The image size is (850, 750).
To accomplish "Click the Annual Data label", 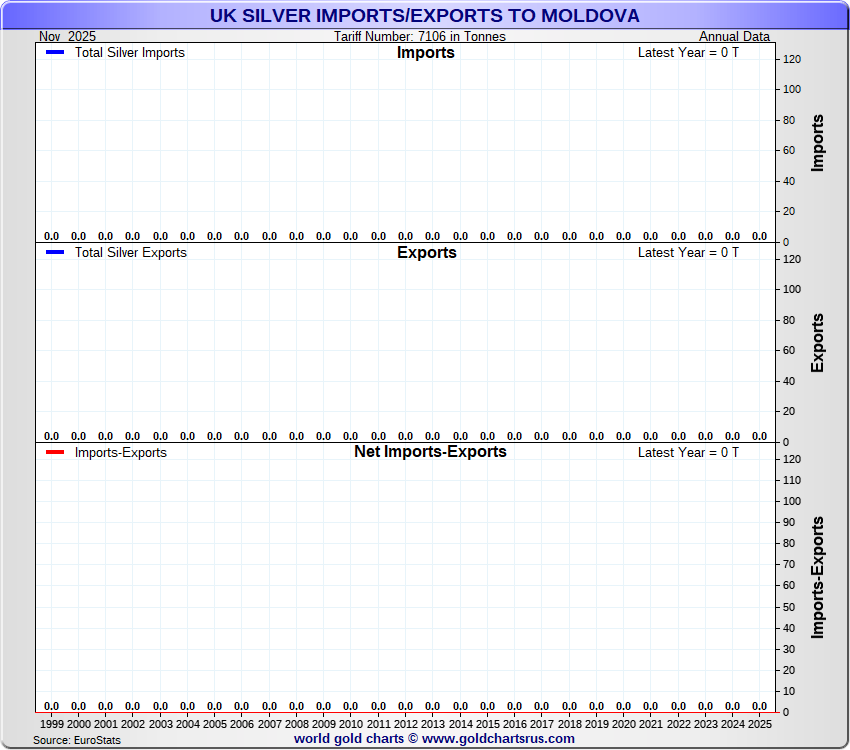I will pyautogui.click(x=734, y=37).
